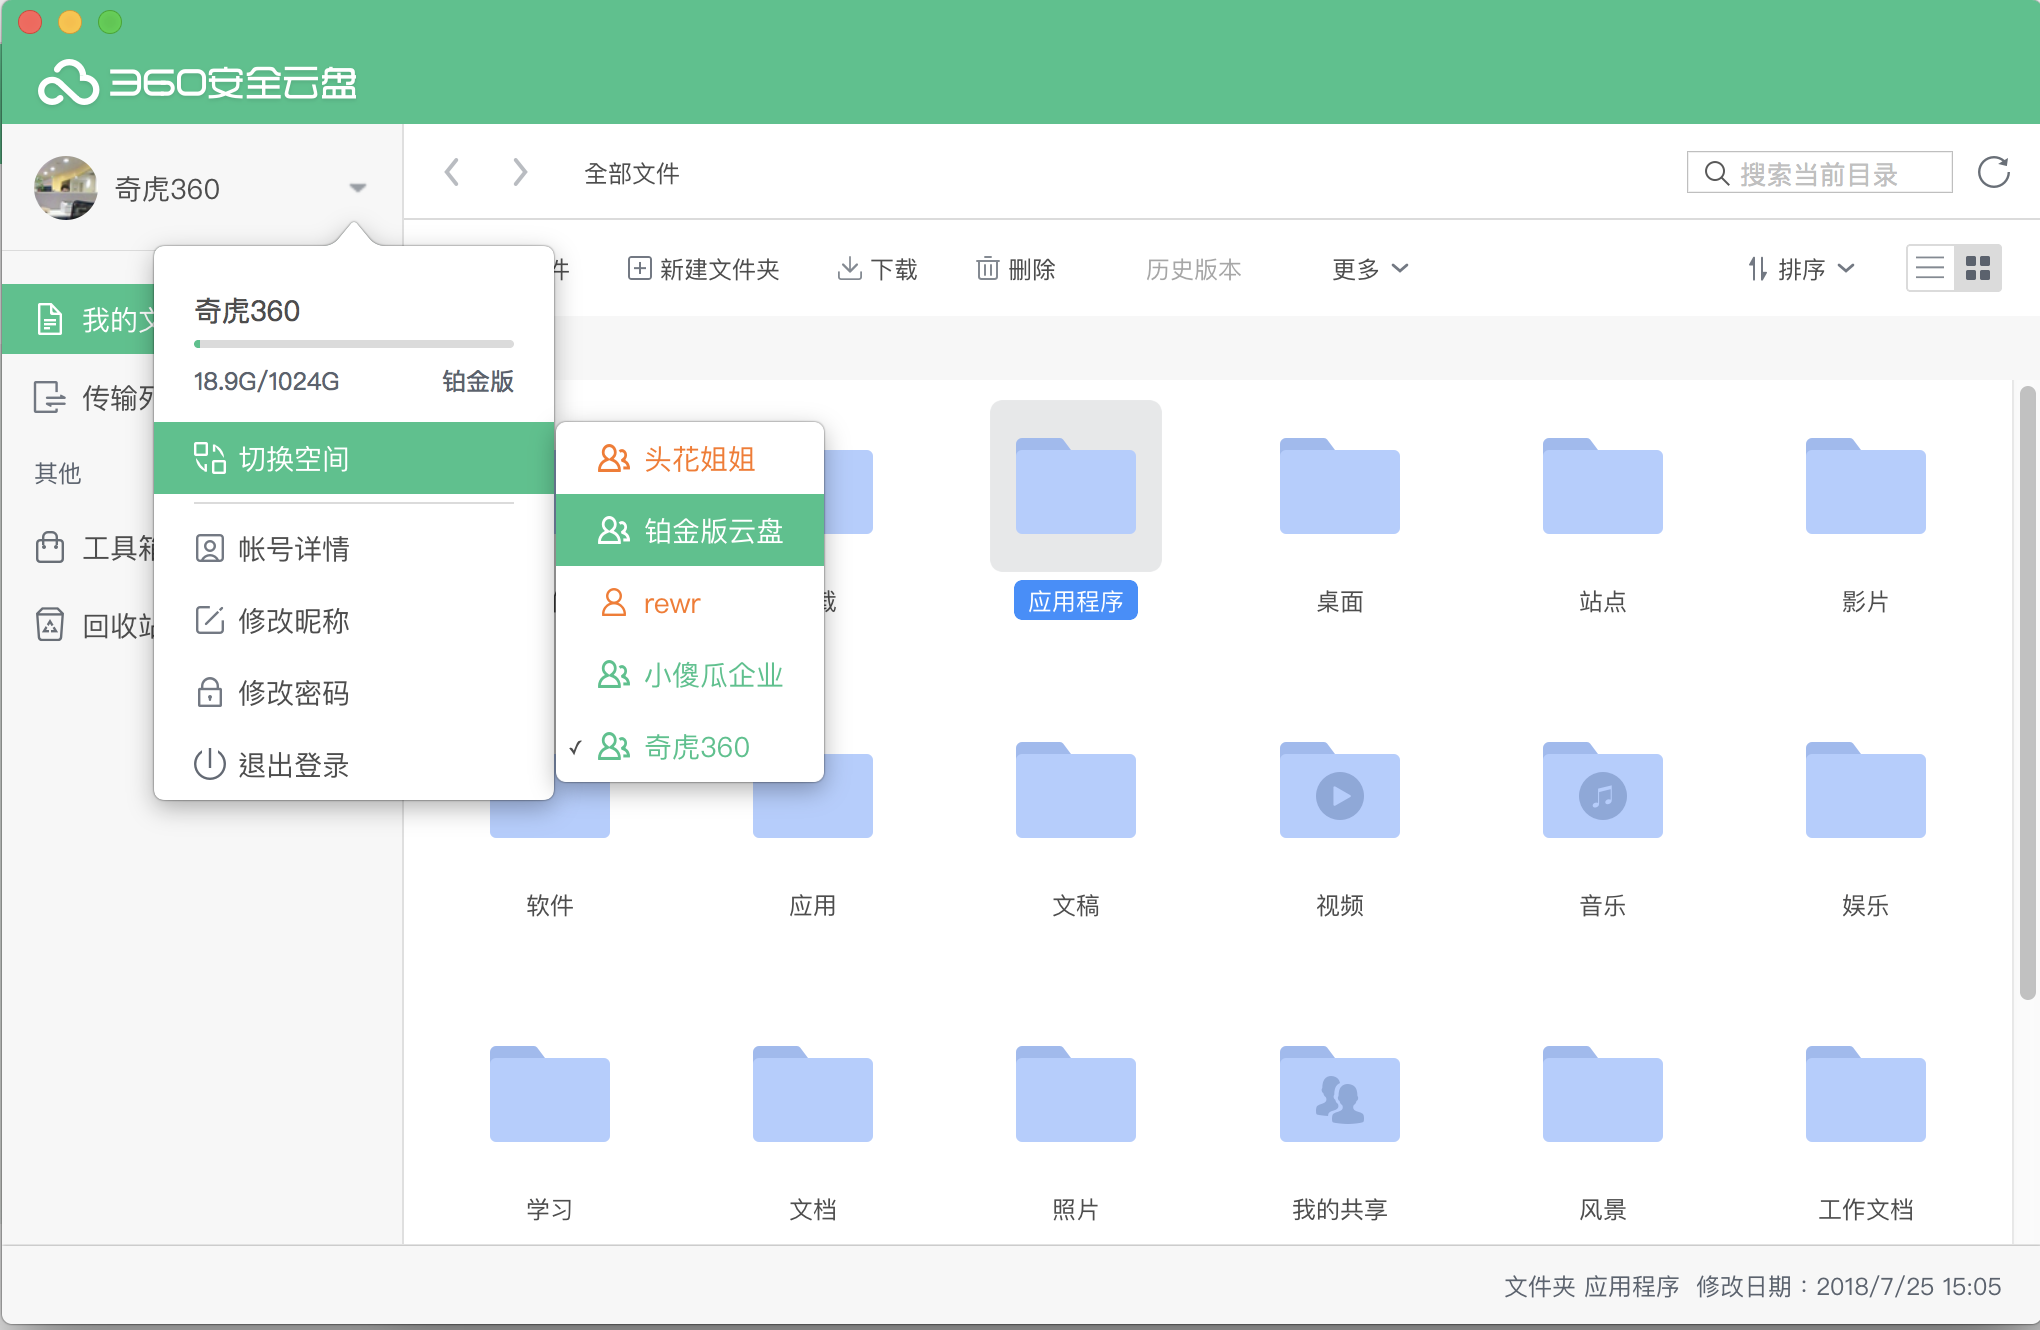
Task: Click the 18.9G/1024G storage text
Action: (x=266, y=381)
